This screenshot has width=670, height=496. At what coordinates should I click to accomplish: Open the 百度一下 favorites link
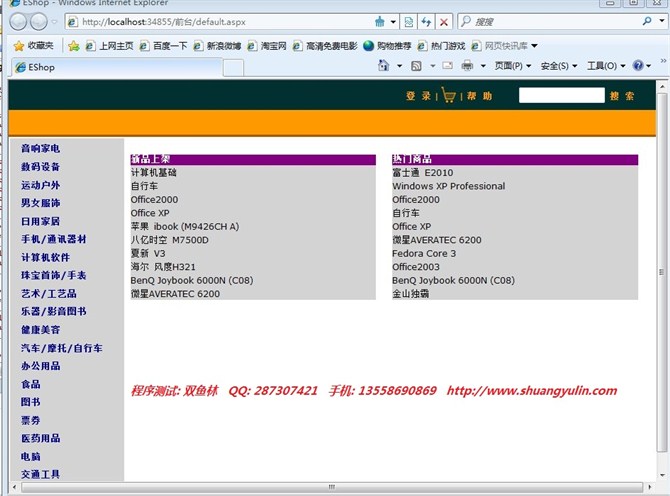point(164,46)
